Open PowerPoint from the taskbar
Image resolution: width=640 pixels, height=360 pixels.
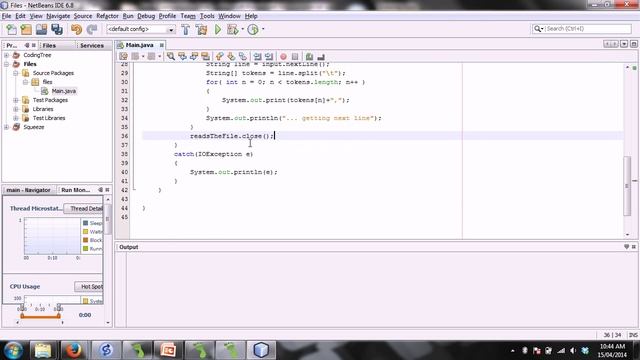(168, 350)
